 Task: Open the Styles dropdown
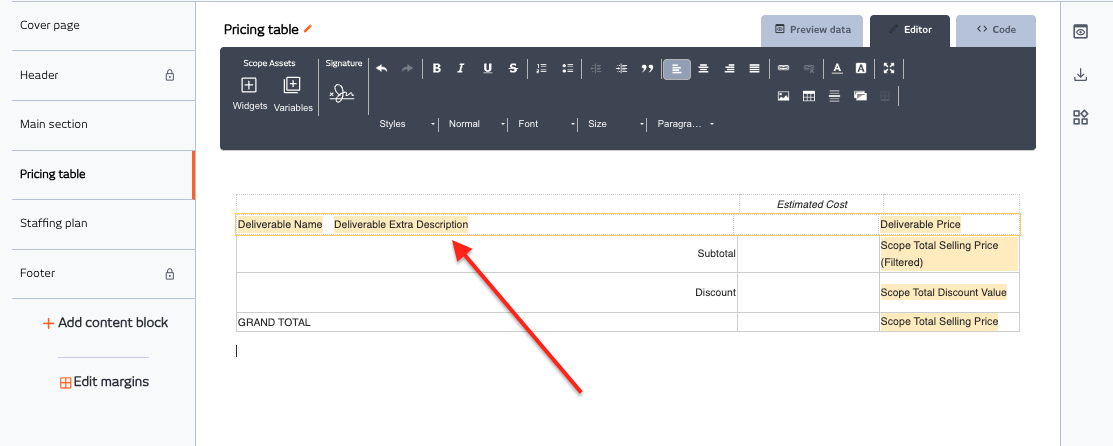point(407,124)
